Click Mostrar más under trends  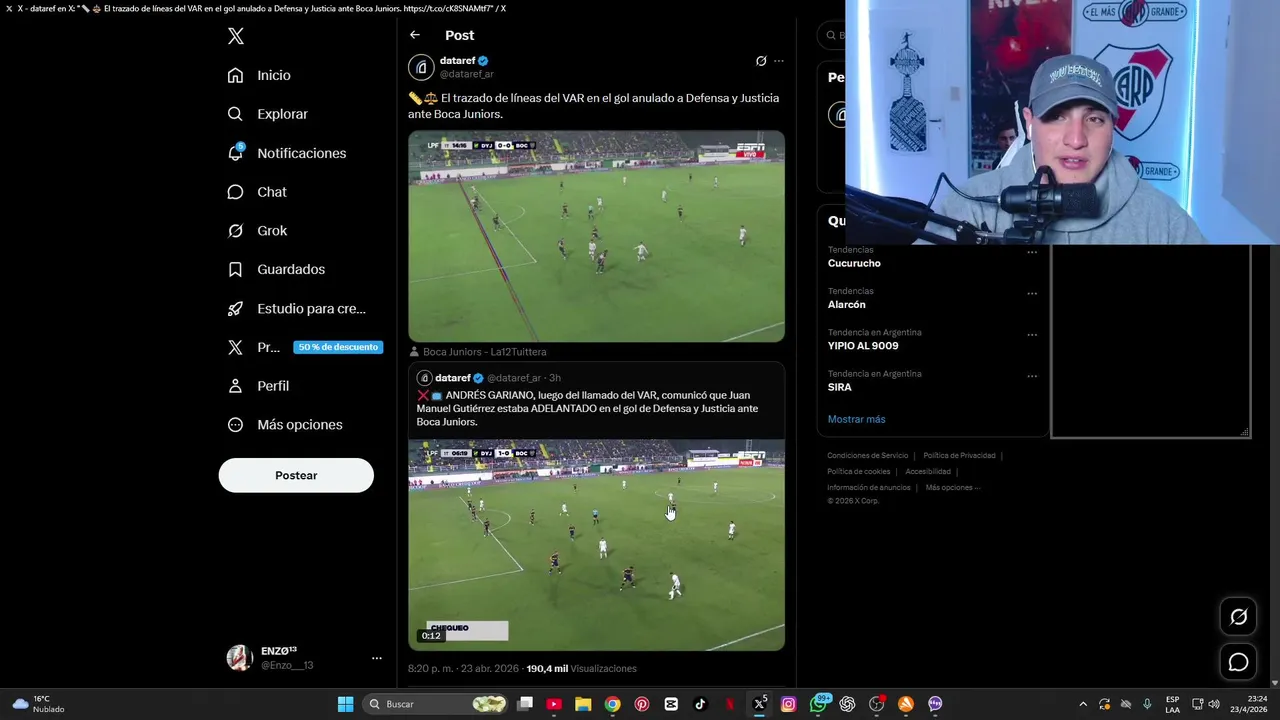click(x=856, y=419)
